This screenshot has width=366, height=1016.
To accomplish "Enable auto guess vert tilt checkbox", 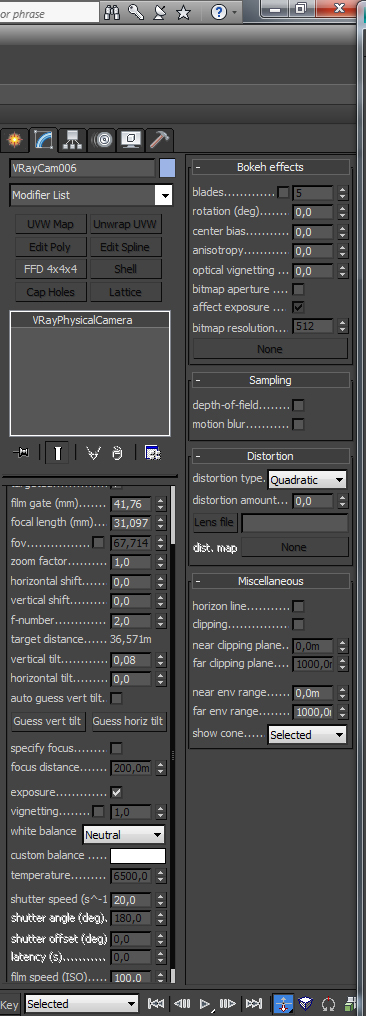I will pos(117,698).
